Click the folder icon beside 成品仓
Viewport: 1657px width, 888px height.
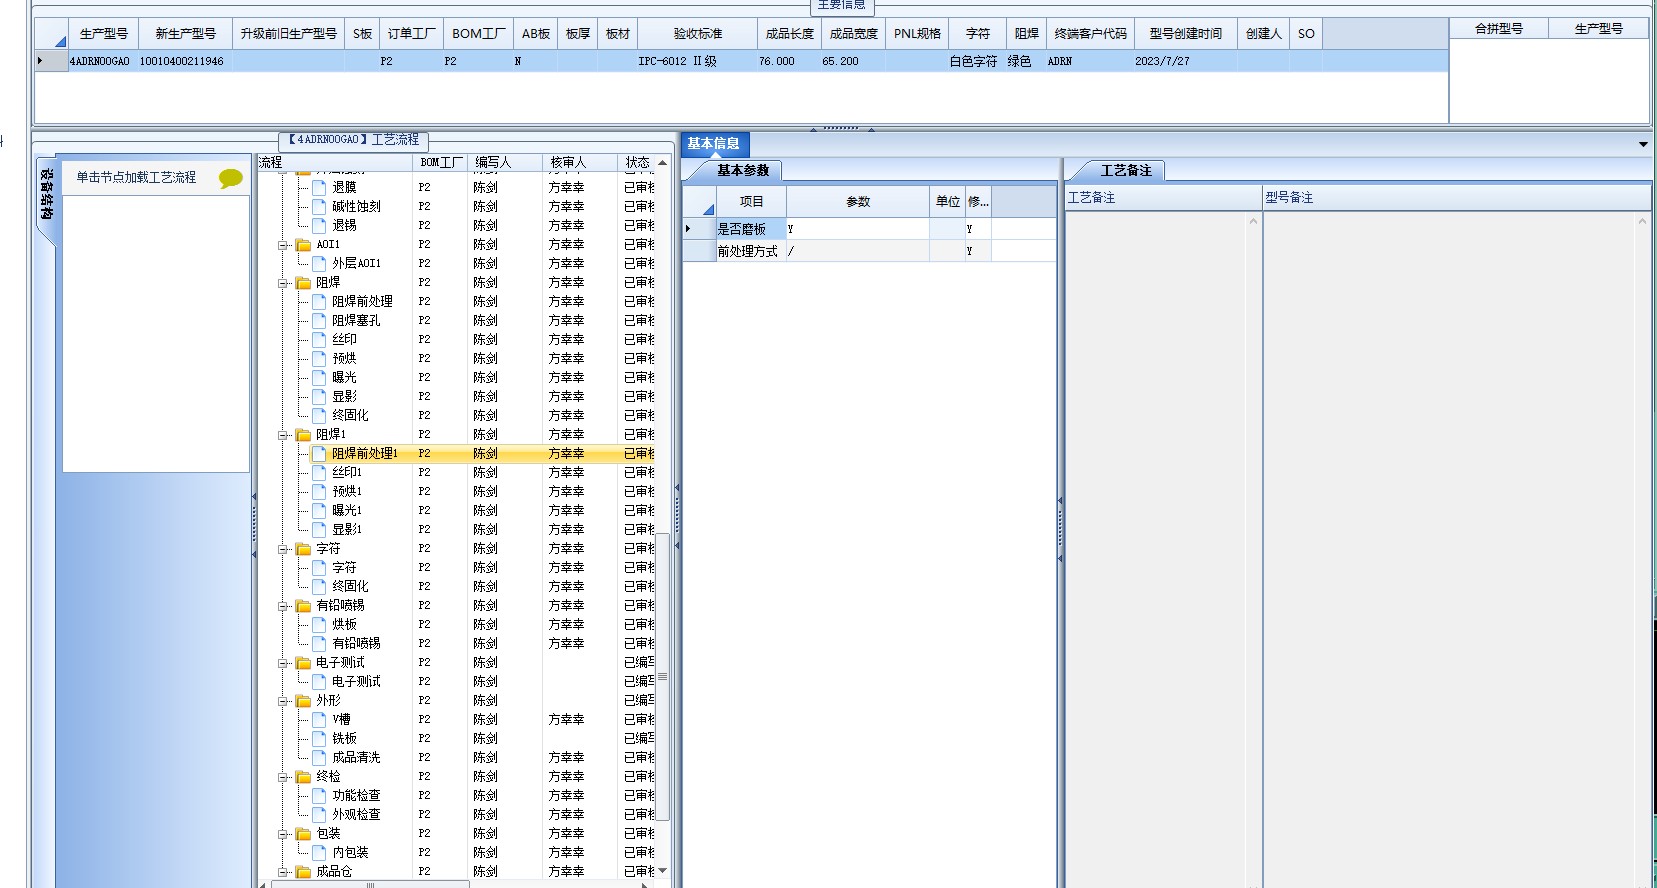coord(303,871)
